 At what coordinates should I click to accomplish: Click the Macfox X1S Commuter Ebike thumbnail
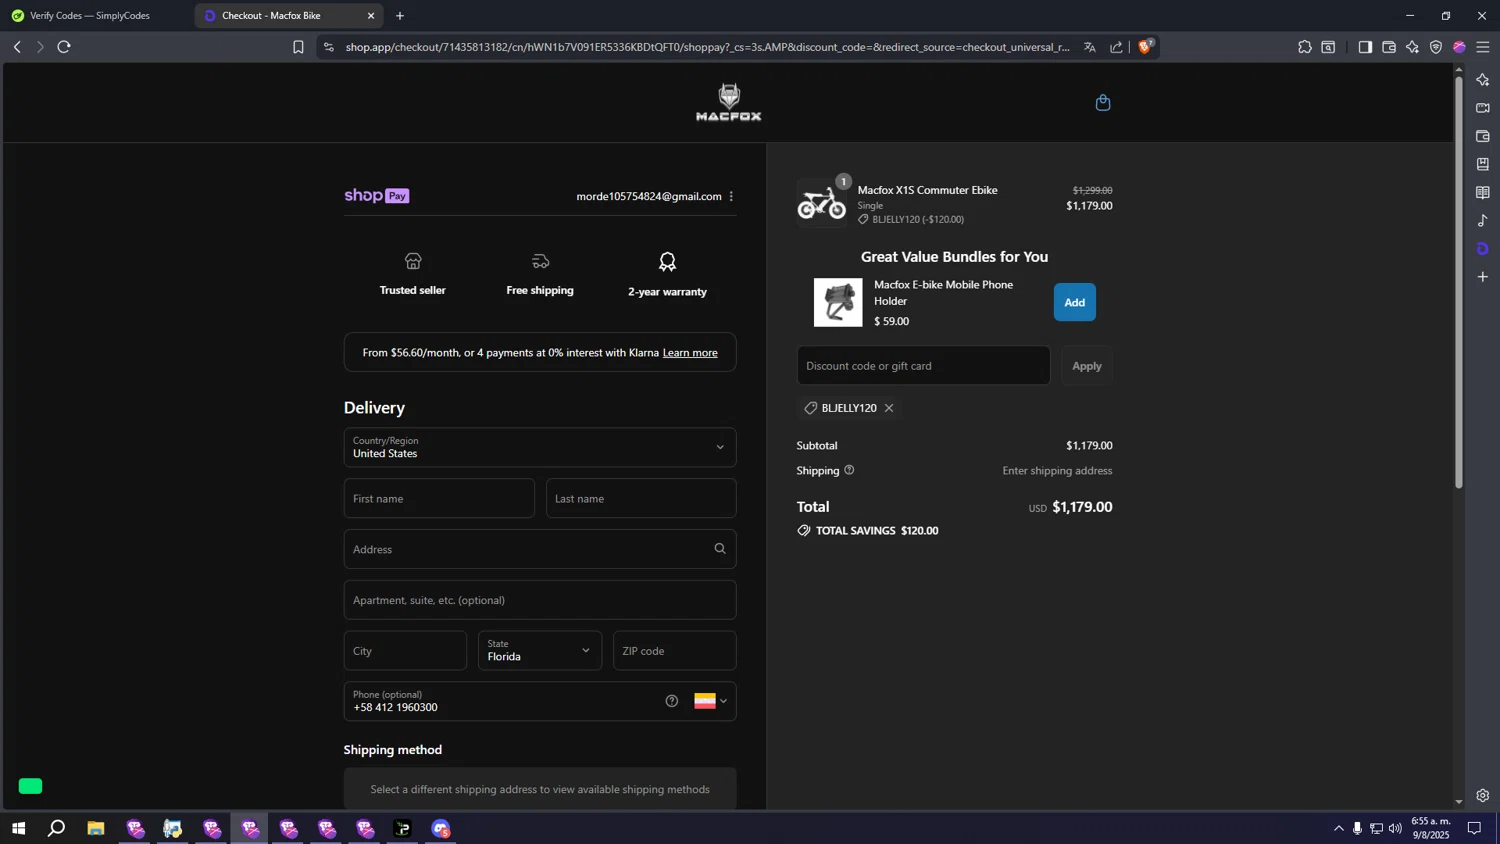pyautogui.click(x=822, y=203)
